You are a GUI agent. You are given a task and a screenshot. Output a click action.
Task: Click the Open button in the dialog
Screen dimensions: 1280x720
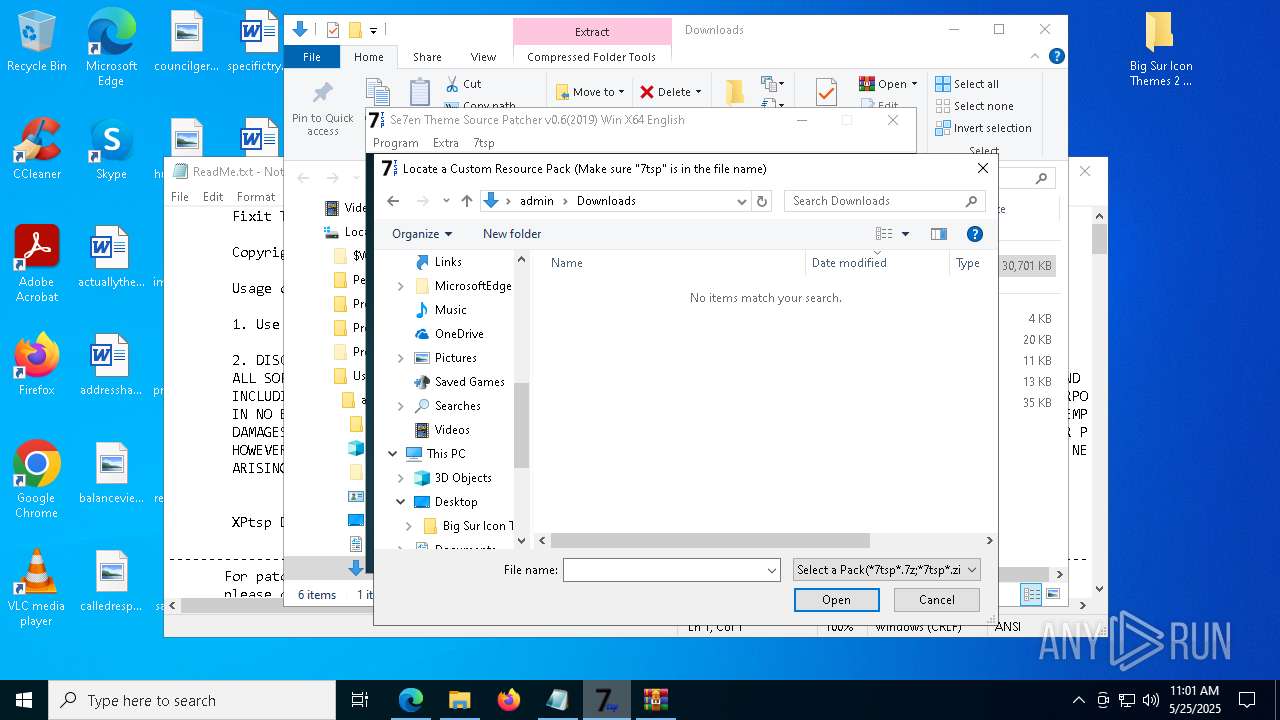pyautogui.click(x=836, y=600)
